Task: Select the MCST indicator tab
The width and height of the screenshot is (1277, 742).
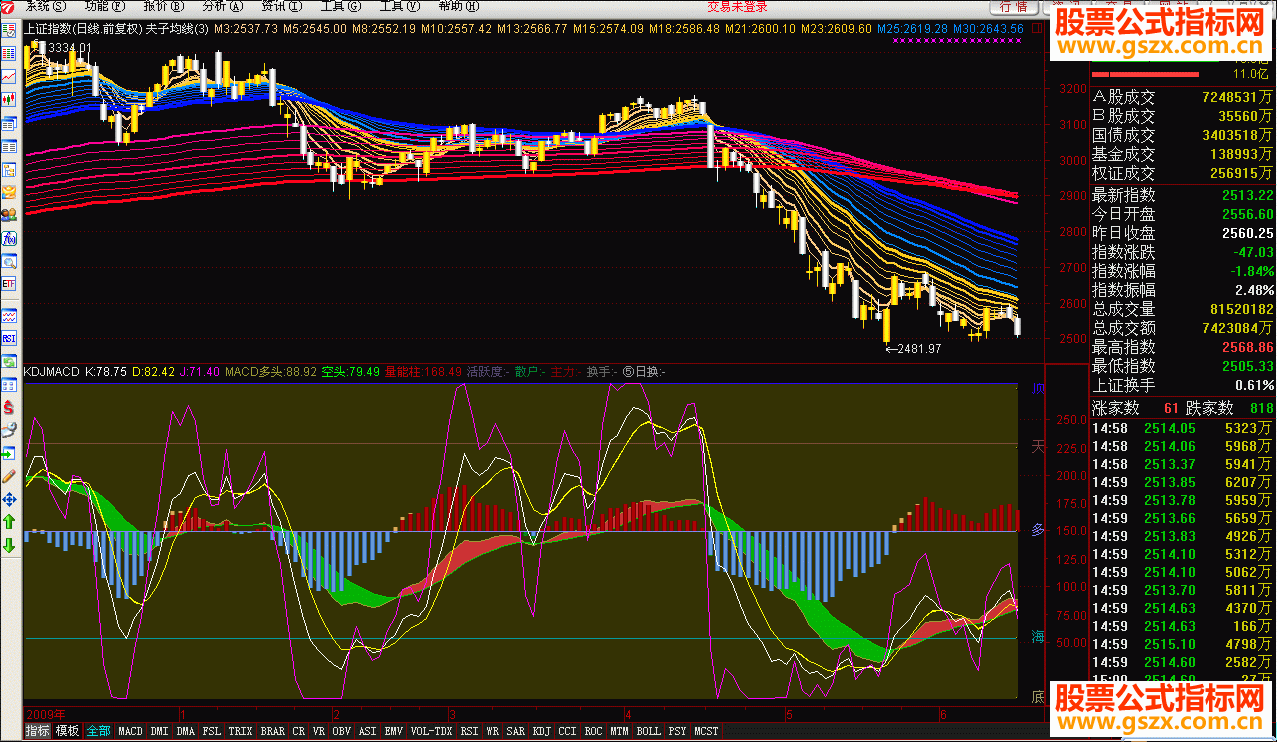Action: click(707, 731)
